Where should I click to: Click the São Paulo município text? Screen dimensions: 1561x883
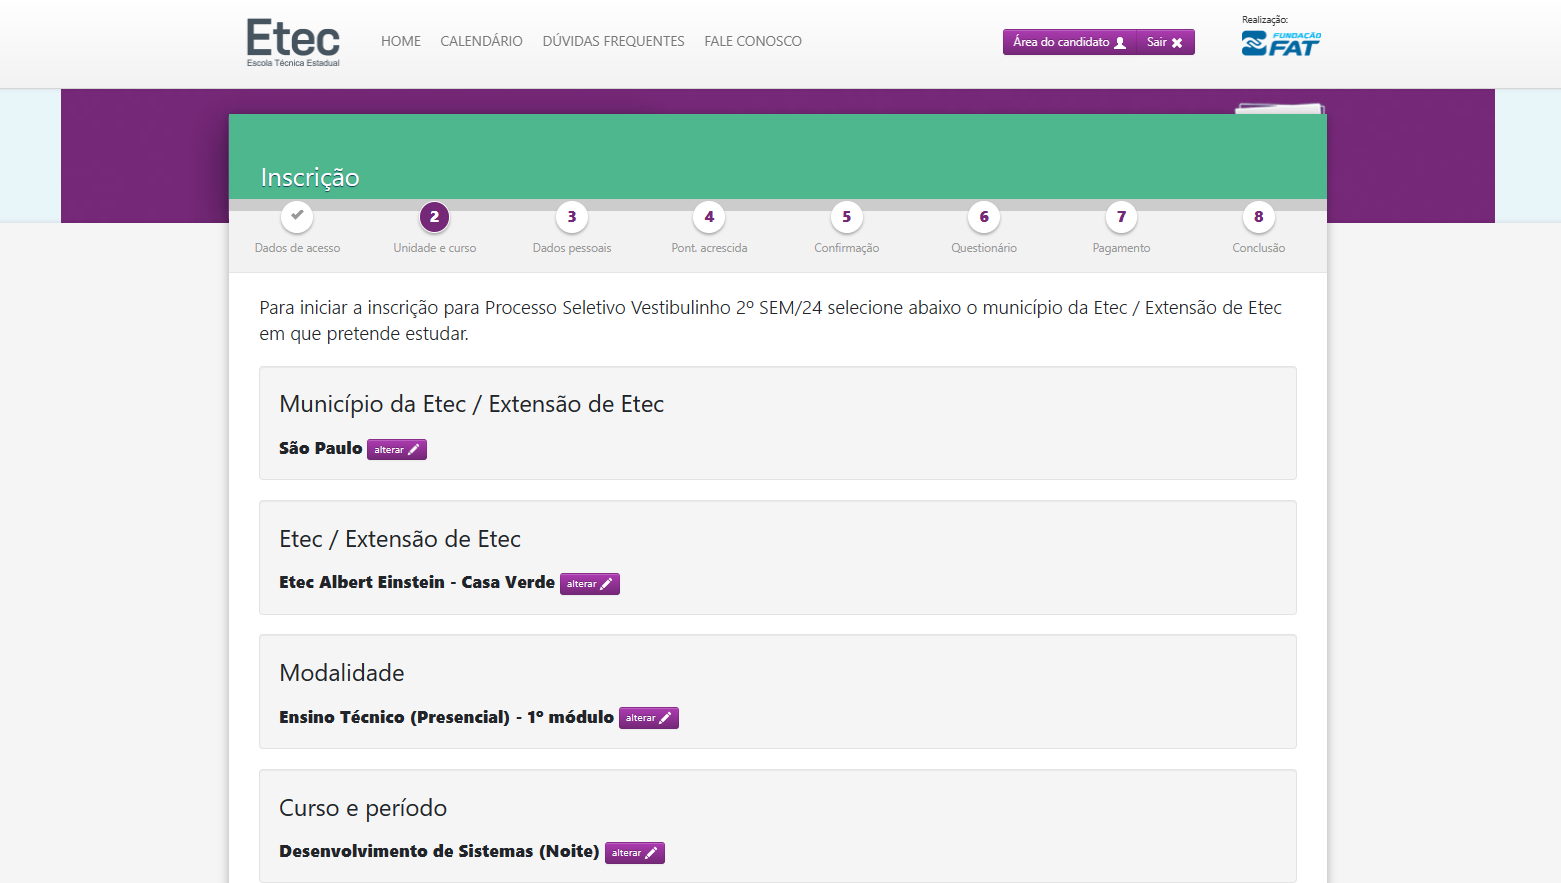pos(320,448)
